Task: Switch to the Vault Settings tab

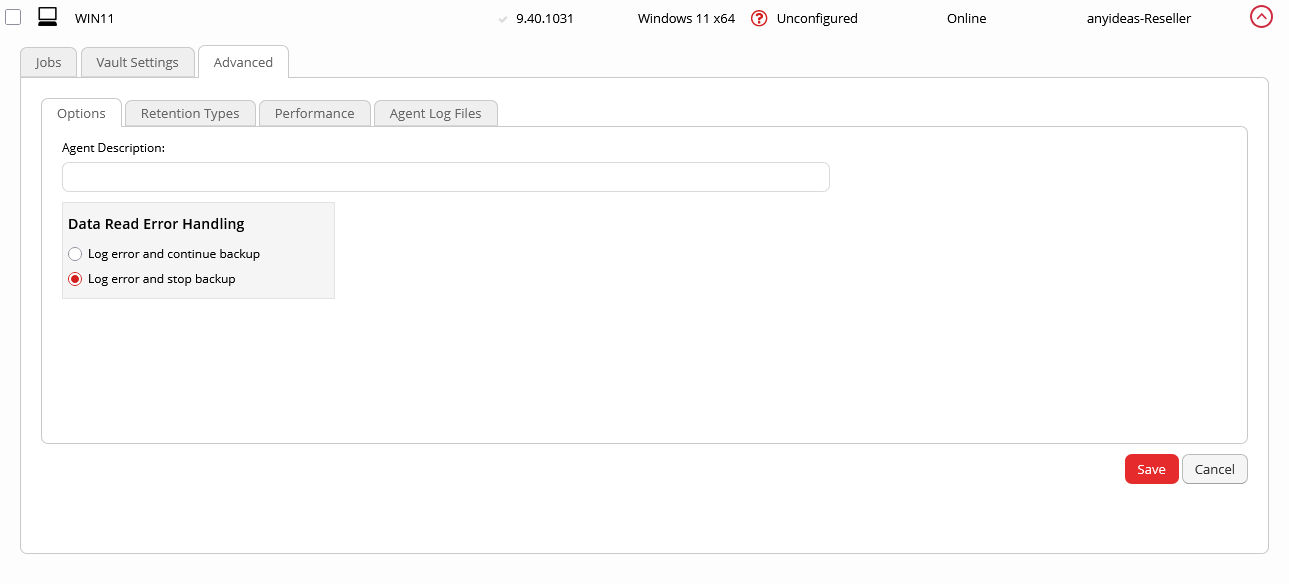Action: tap(137, 62)
